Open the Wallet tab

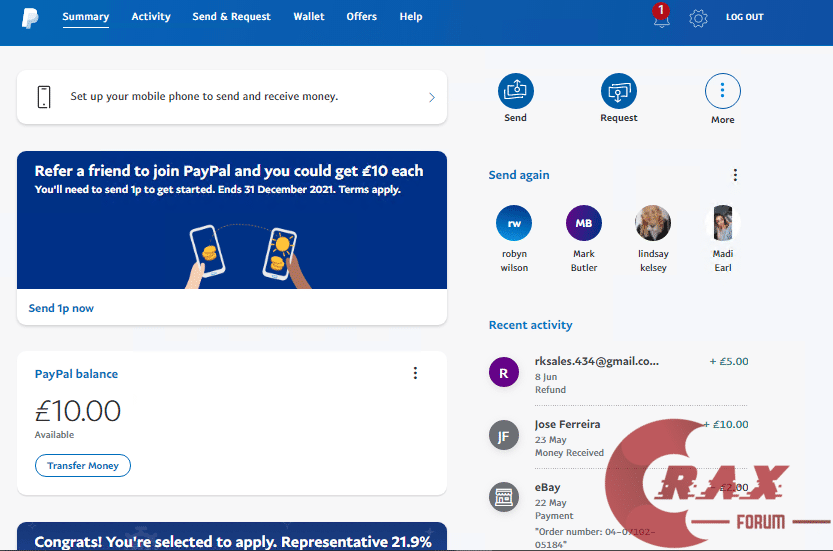coord(309,17)
